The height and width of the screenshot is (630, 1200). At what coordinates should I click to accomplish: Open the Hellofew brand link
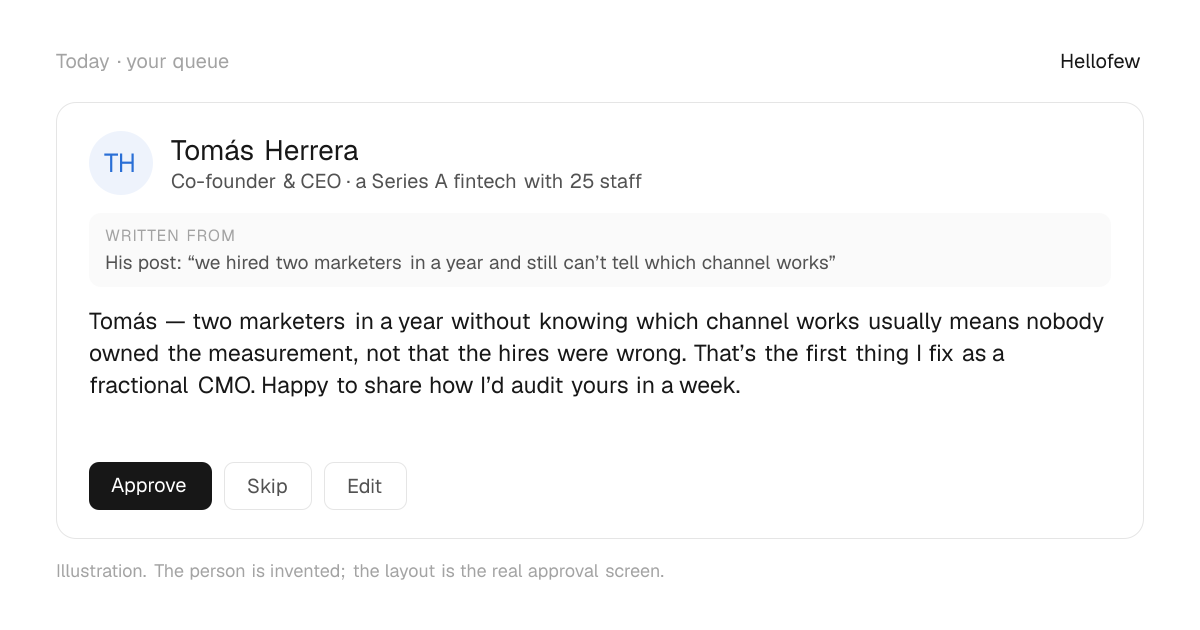click(1100, 61)
